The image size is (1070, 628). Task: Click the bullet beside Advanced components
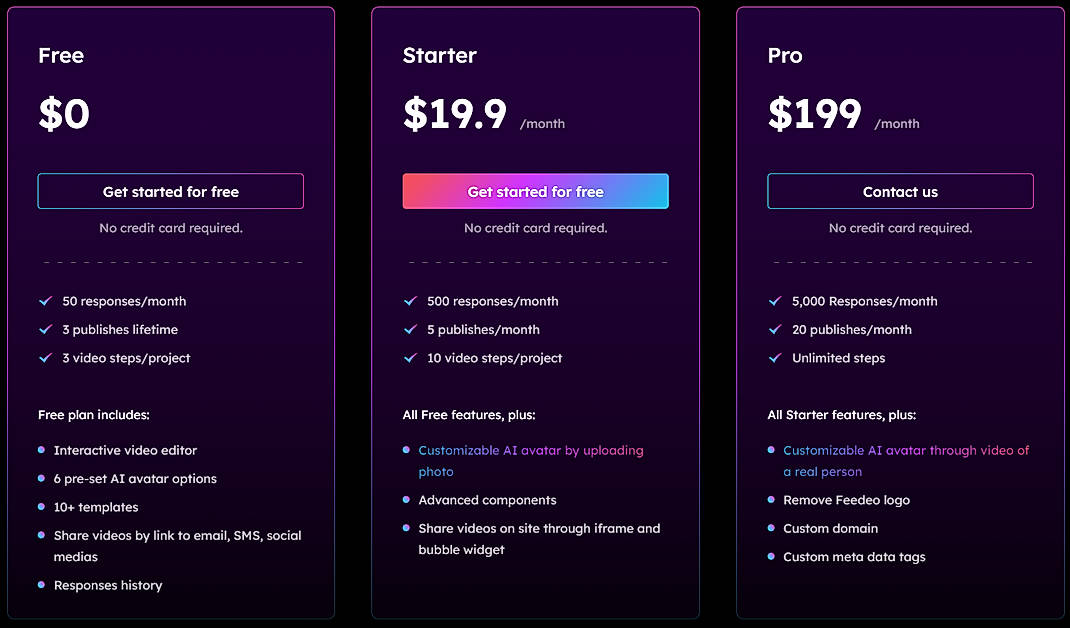406,499
